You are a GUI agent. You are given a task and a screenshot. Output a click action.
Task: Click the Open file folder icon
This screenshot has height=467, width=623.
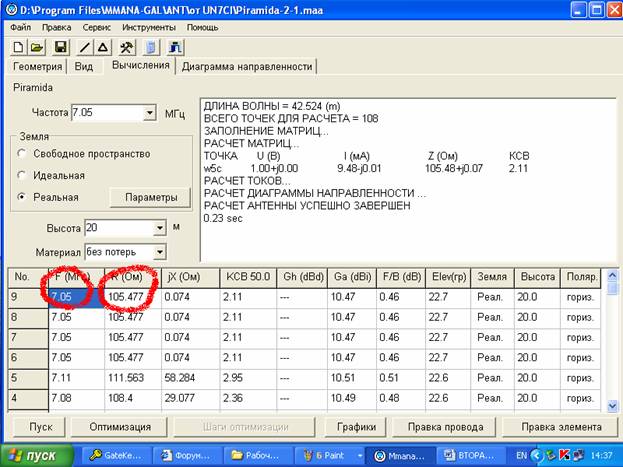point(37,47)
